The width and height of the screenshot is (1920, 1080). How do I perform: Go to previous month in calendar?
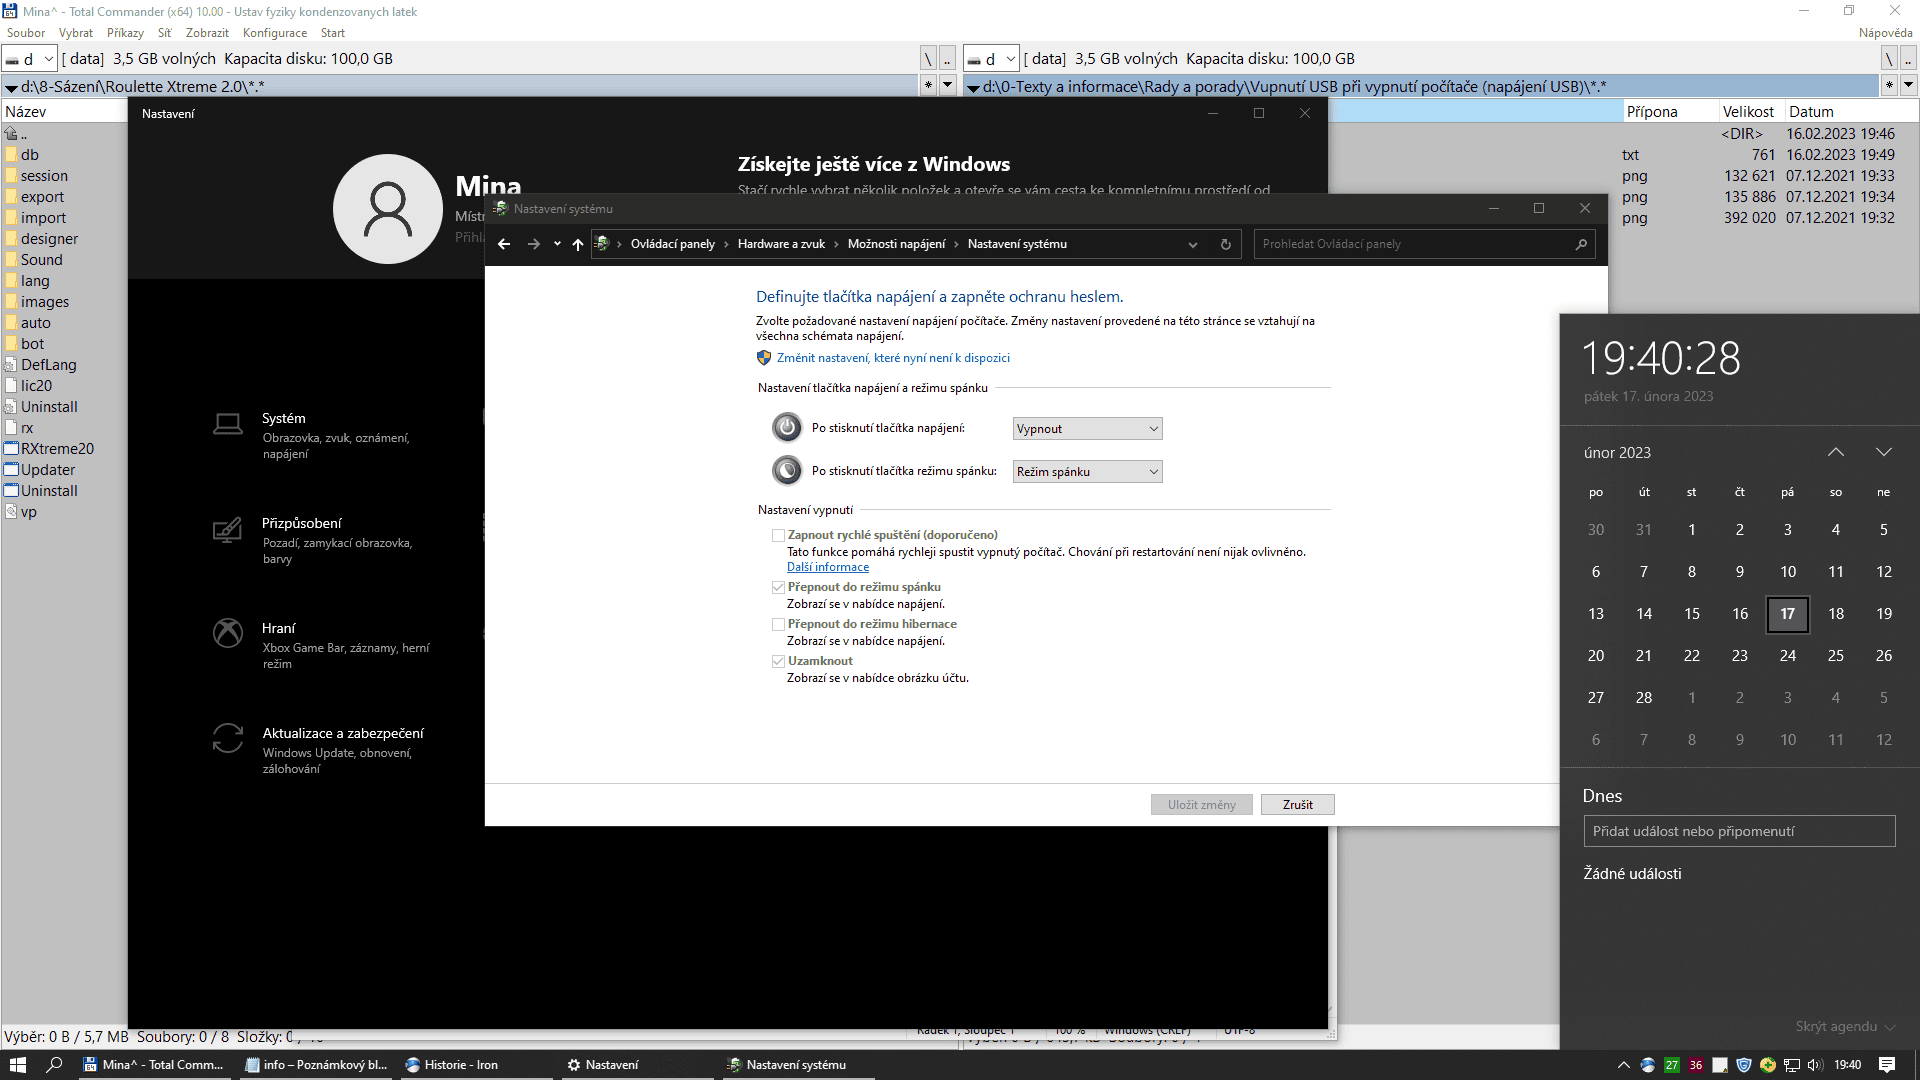click(x=1835, y=453)
